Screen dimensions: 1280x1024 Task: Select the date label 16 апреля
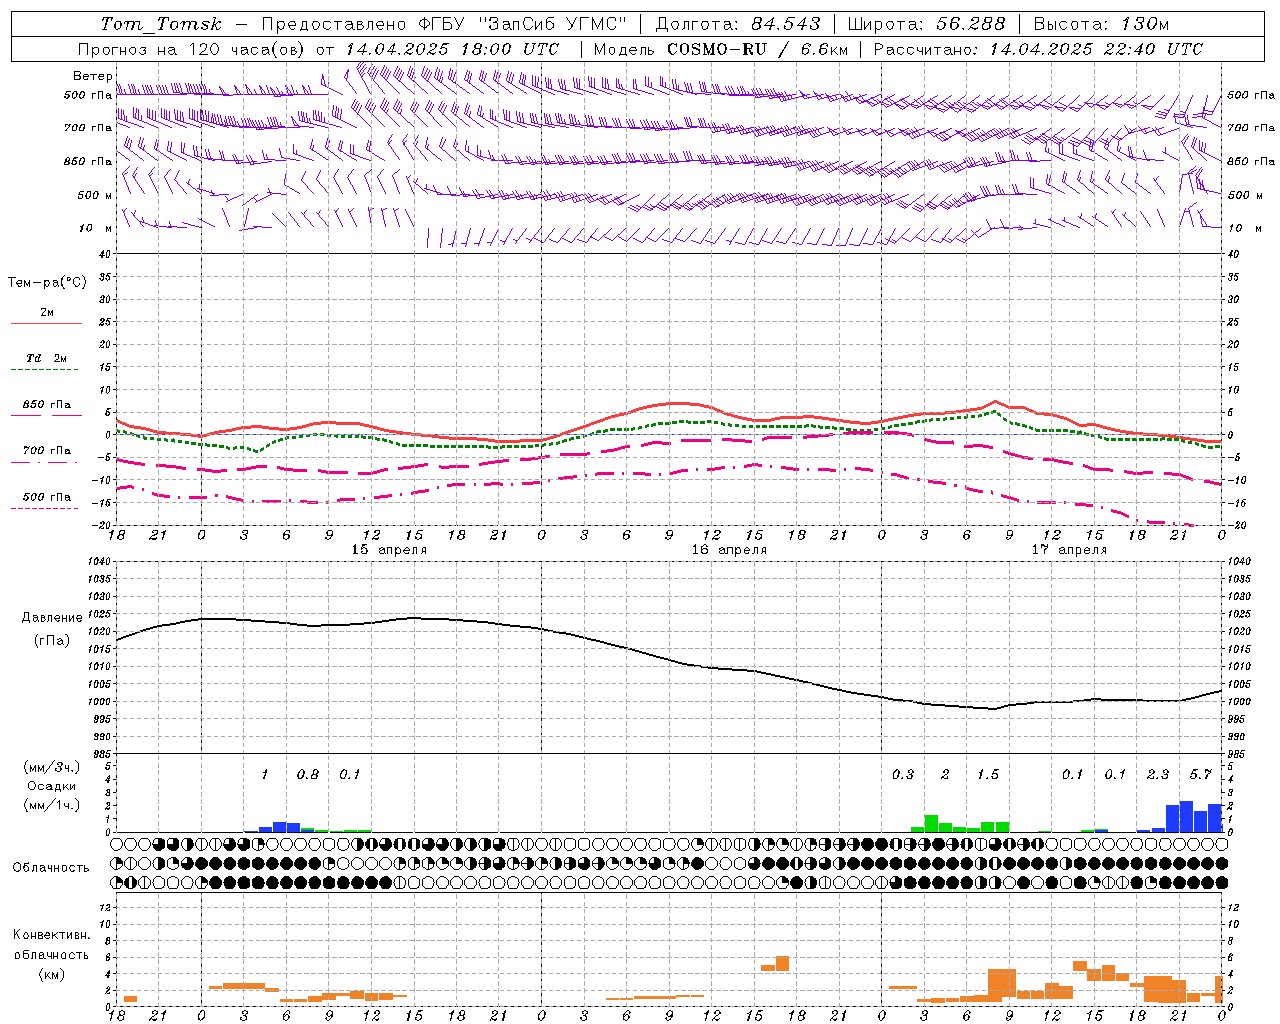point(729,550)
